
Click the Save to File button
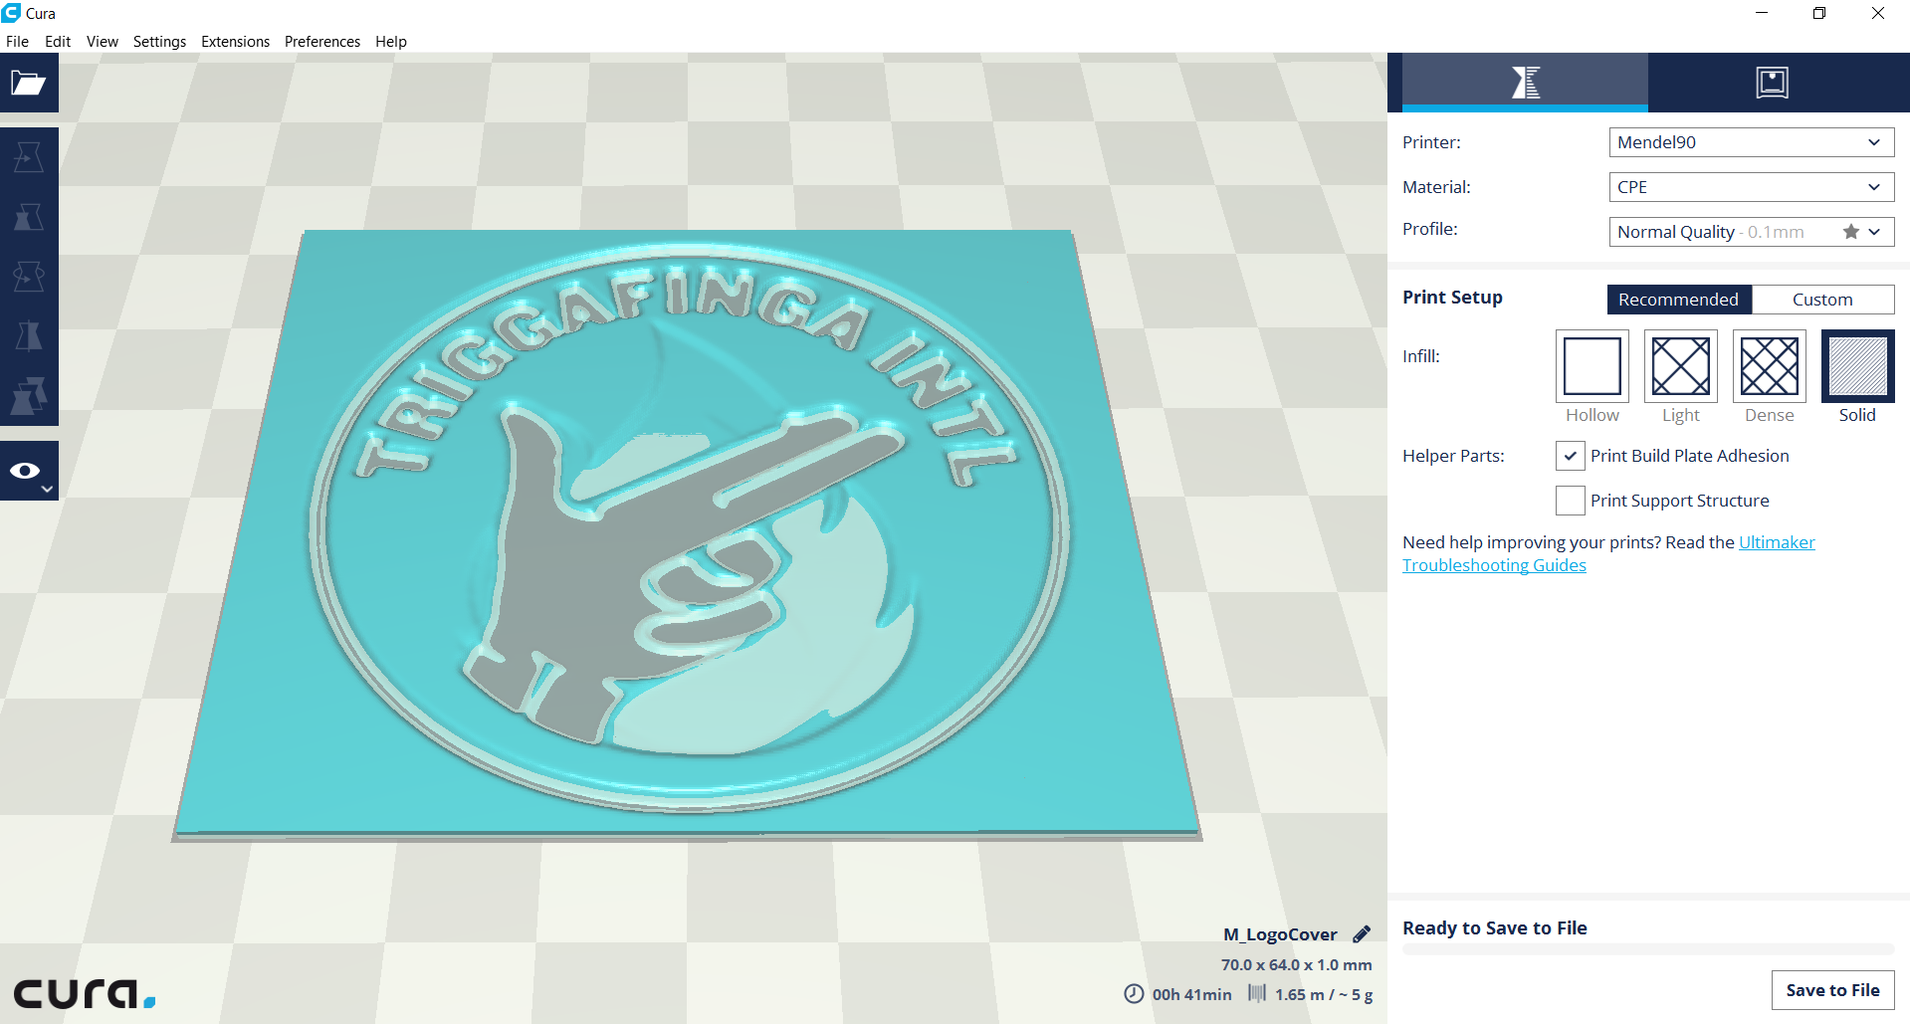pos(1833,990)
